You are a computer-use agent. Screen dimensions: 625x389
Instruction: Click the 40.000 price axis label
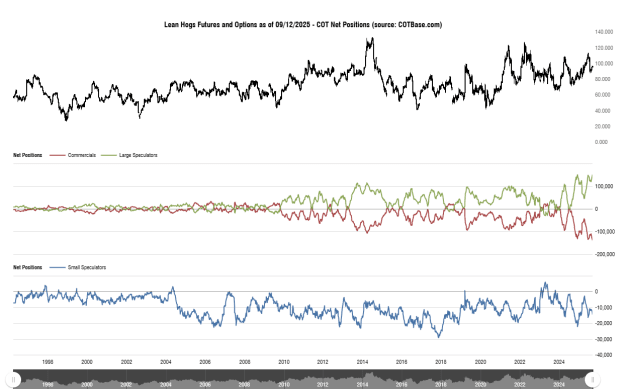603,111
